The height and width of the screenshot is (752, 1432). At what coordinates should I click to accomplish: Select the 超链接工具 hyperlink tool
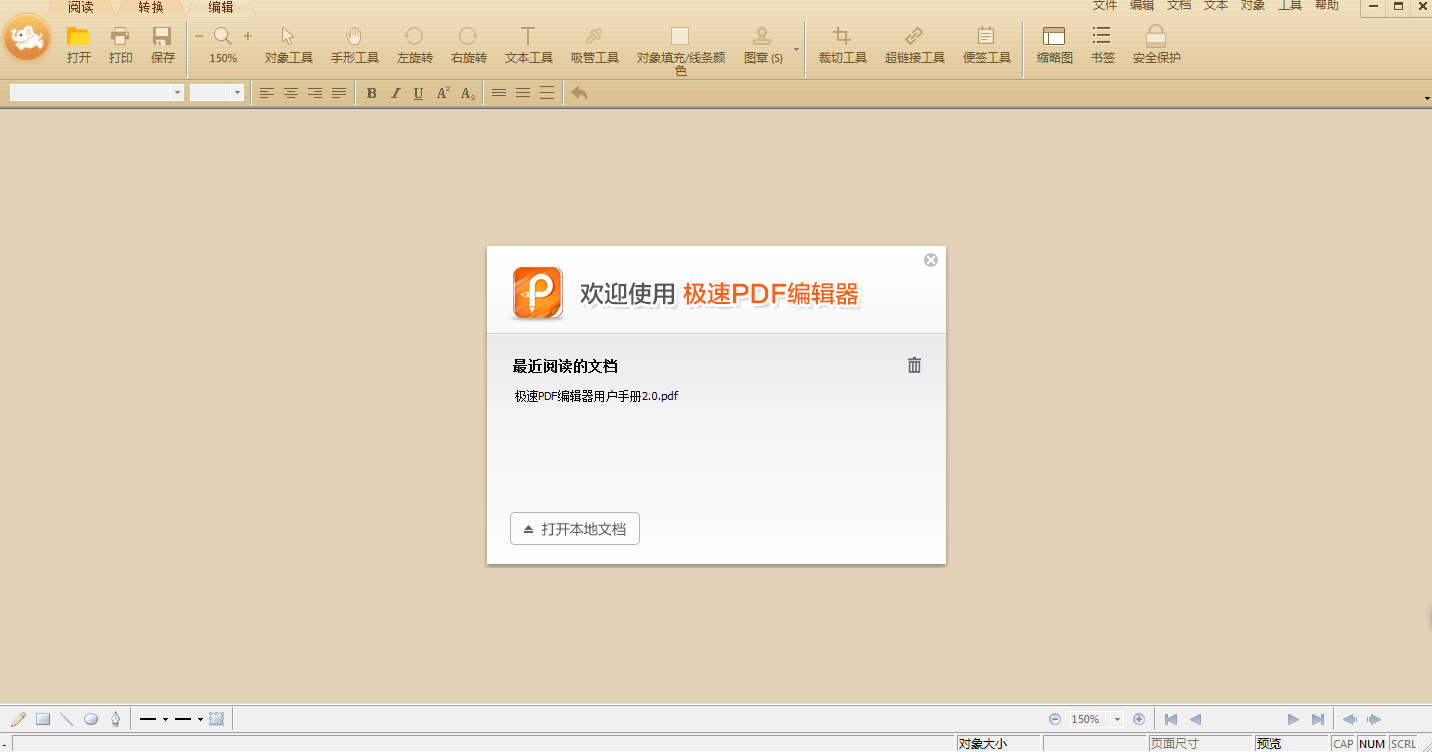[x=915, y=46]
